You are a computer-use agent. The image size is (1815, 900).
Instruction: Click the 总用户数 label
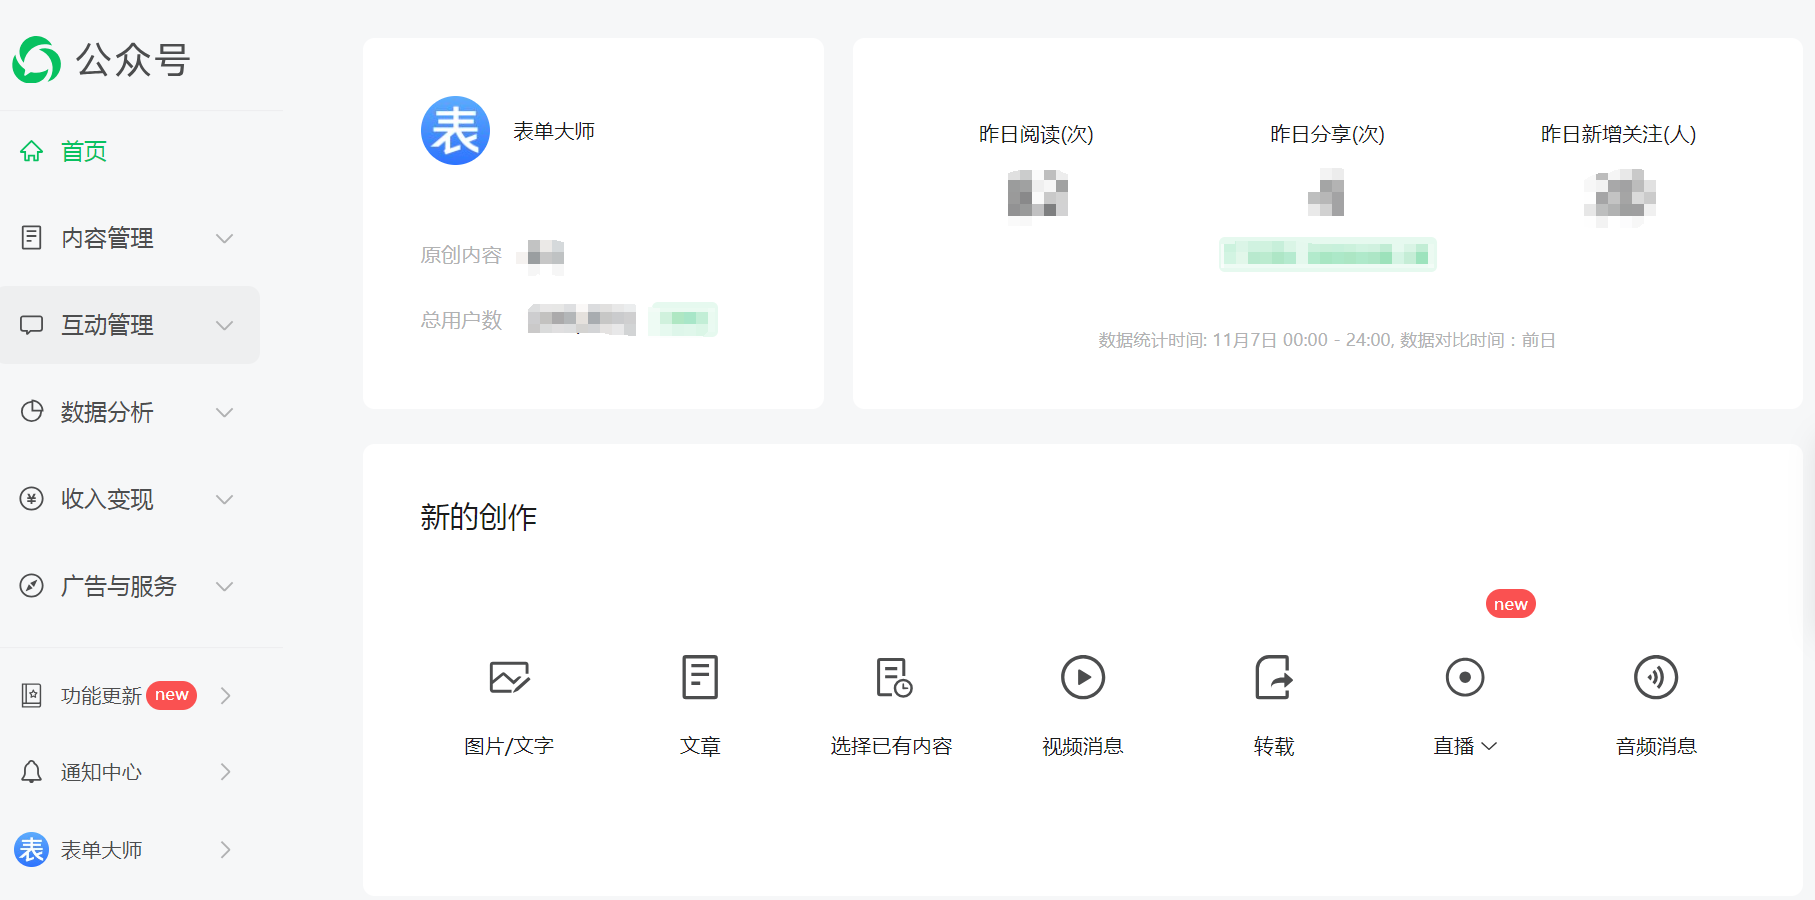coord(461,320)
